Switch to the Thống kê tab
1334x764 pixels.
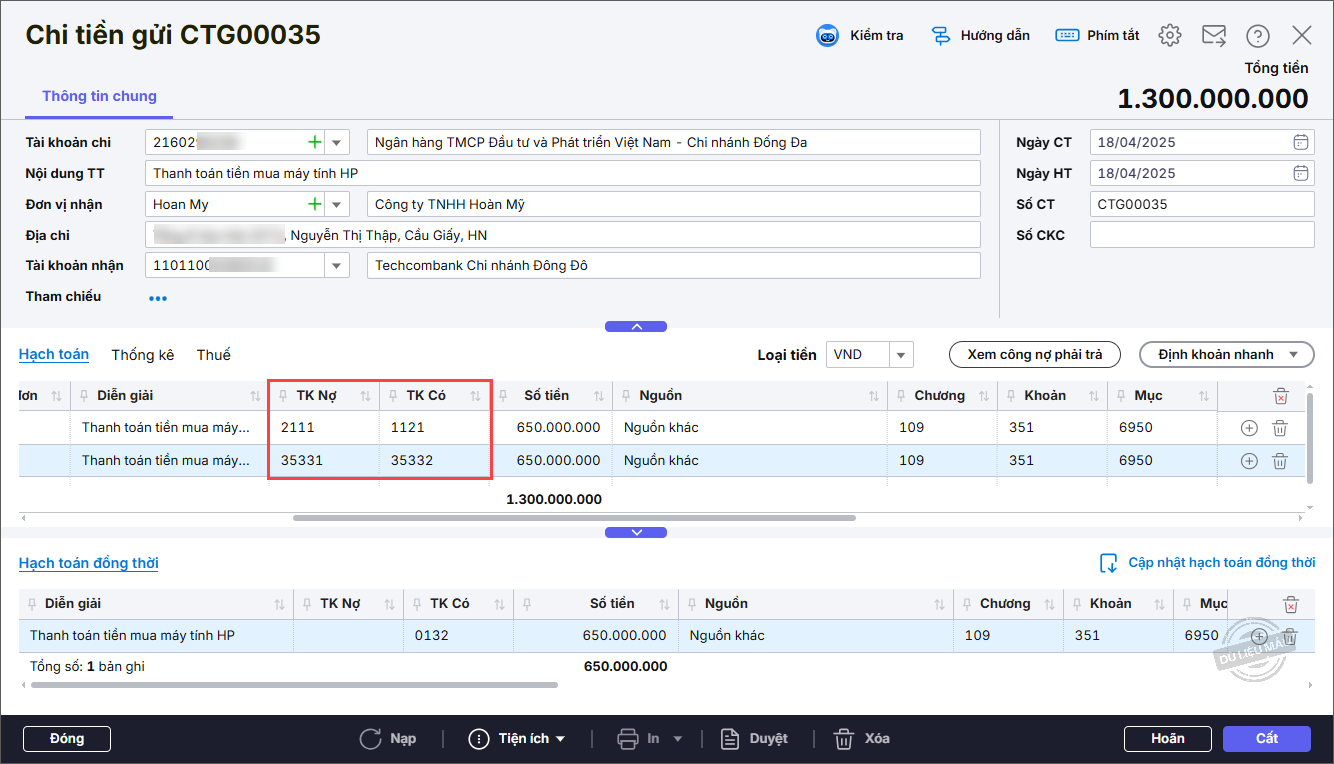142,355
